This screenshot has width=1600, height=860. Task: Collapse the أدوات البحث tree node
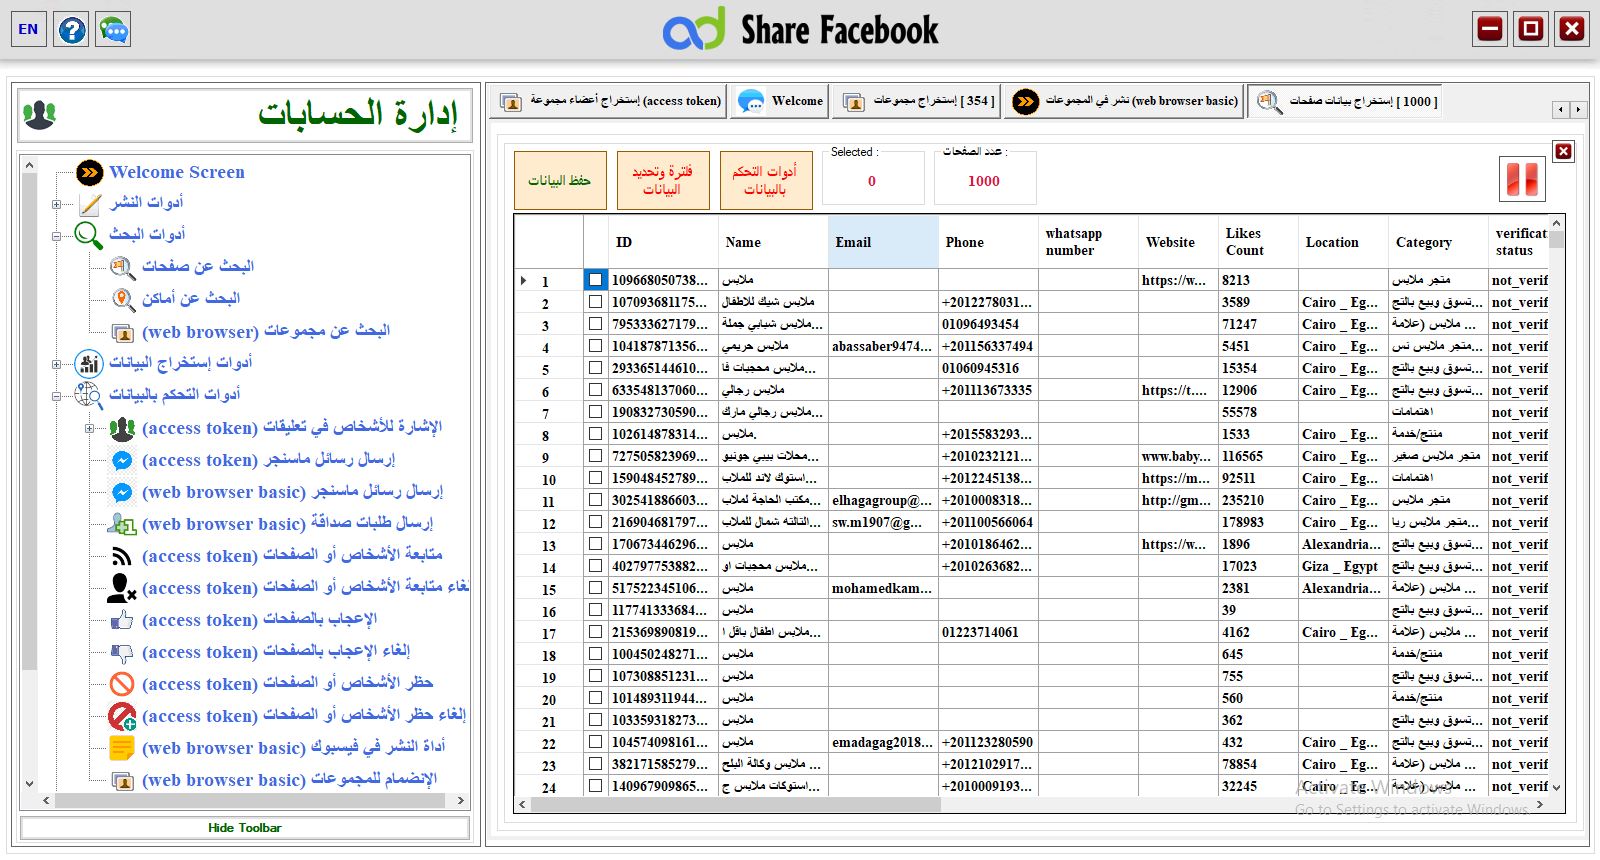[57, 236]
